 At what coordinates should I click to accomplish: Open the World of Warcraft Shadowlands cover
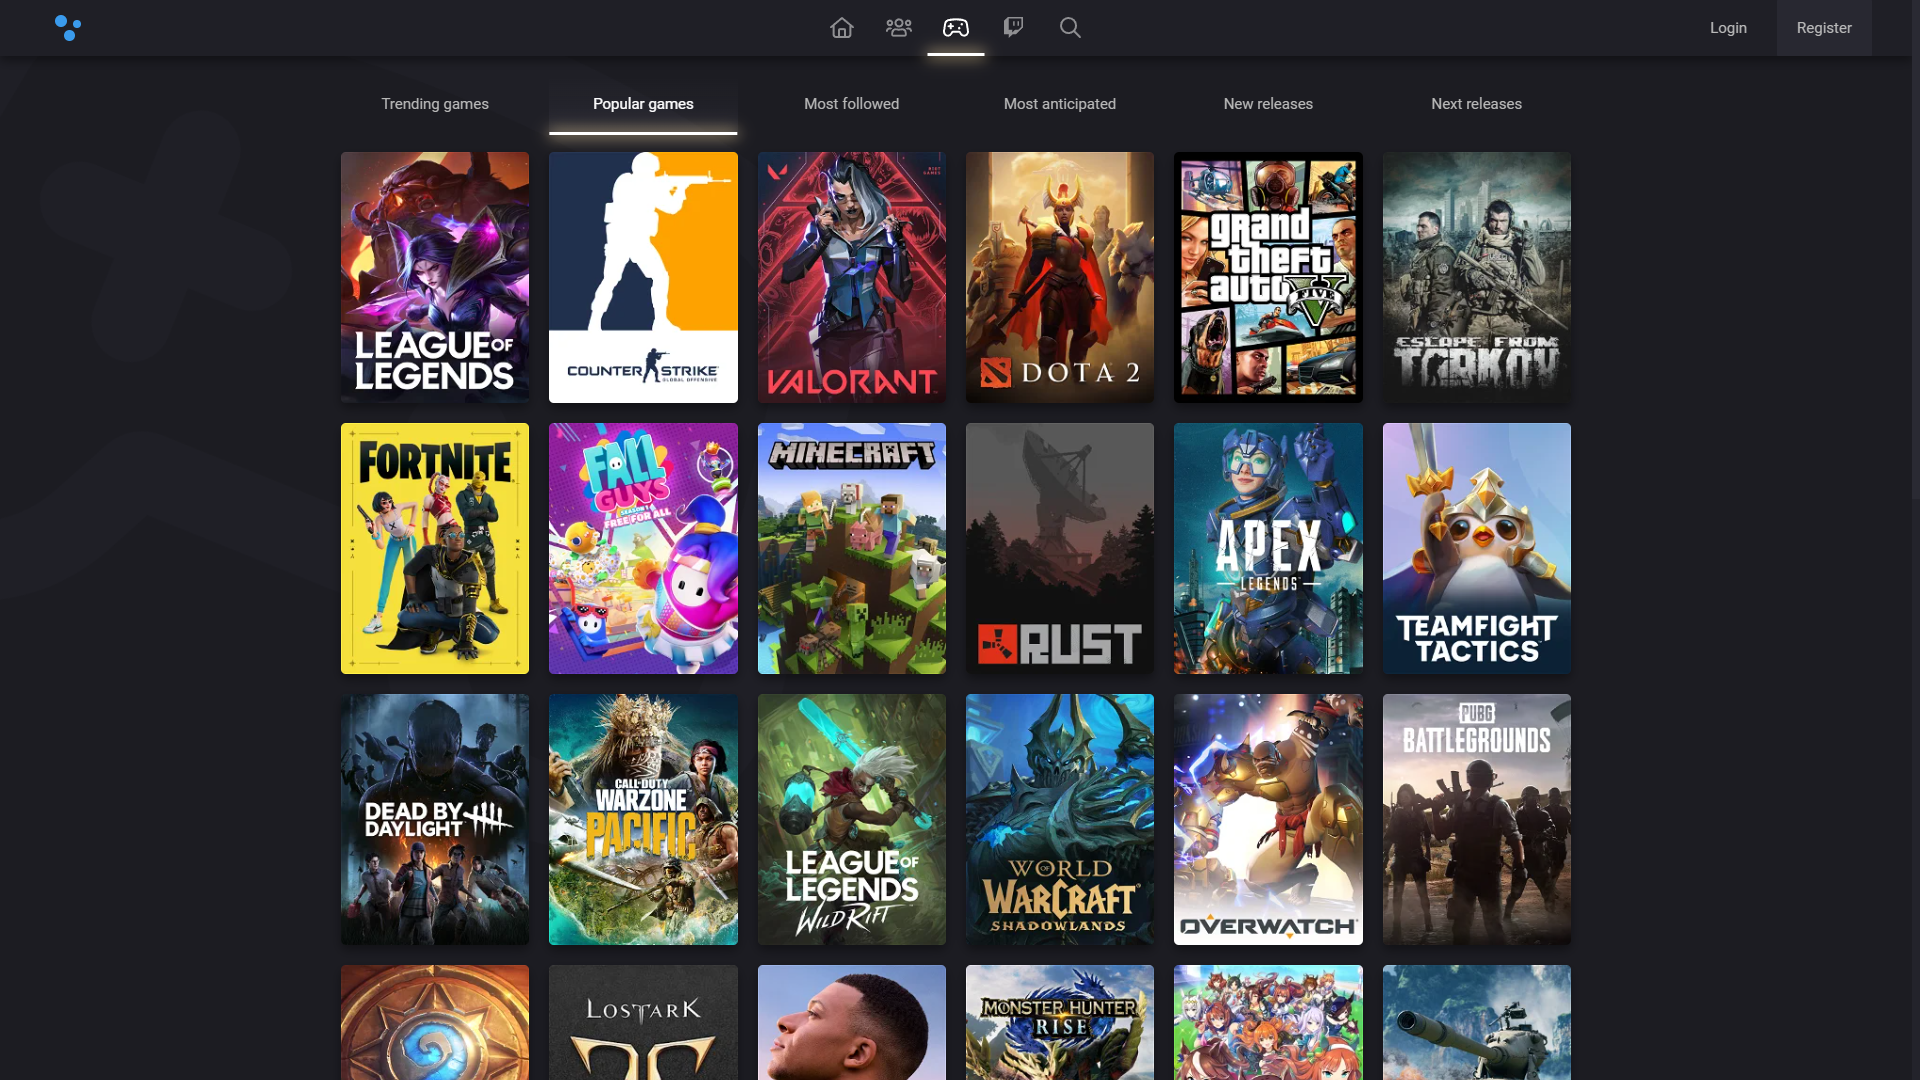click(1060, 819)
